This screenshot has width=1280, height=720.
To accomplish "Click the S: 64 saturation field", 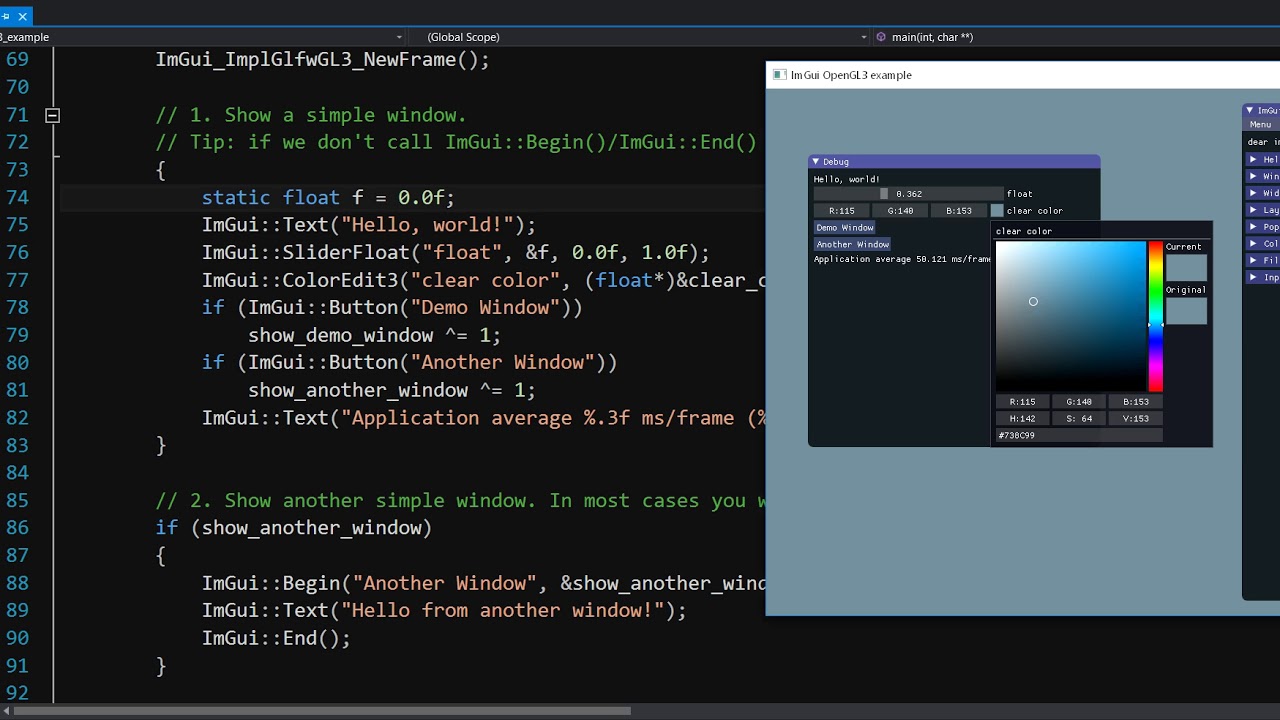I will coord(1079,419).
